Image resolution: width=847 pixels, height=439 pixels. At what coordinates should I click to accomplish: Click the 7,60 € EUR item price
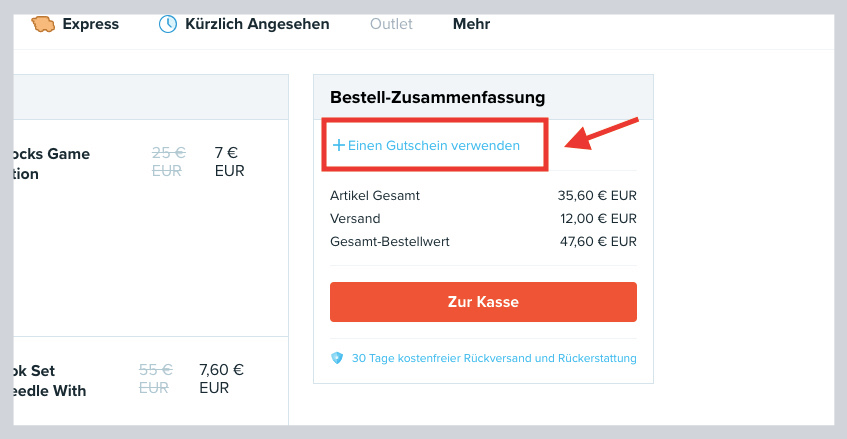coord(221,378)
